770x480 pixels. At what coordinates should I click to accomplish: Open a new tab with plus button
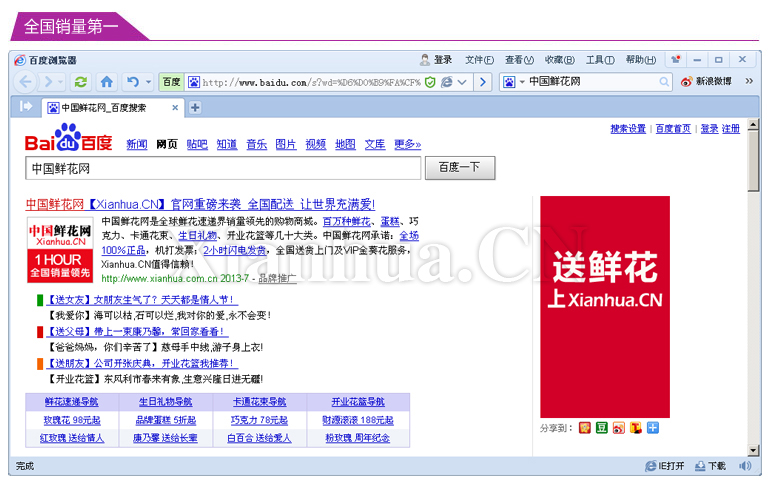click(x=195, y=108)
